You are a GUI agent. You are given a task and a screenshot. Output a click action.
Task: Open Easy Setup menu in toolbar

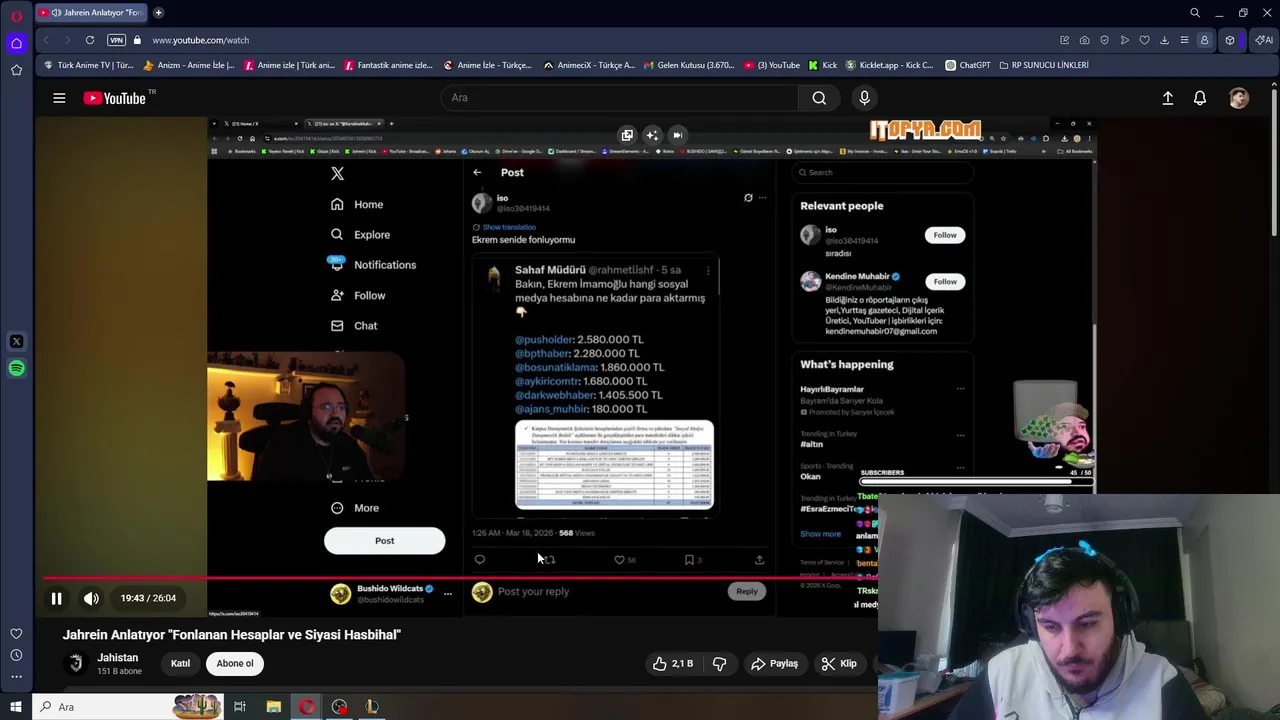(x=1184, y=40)
